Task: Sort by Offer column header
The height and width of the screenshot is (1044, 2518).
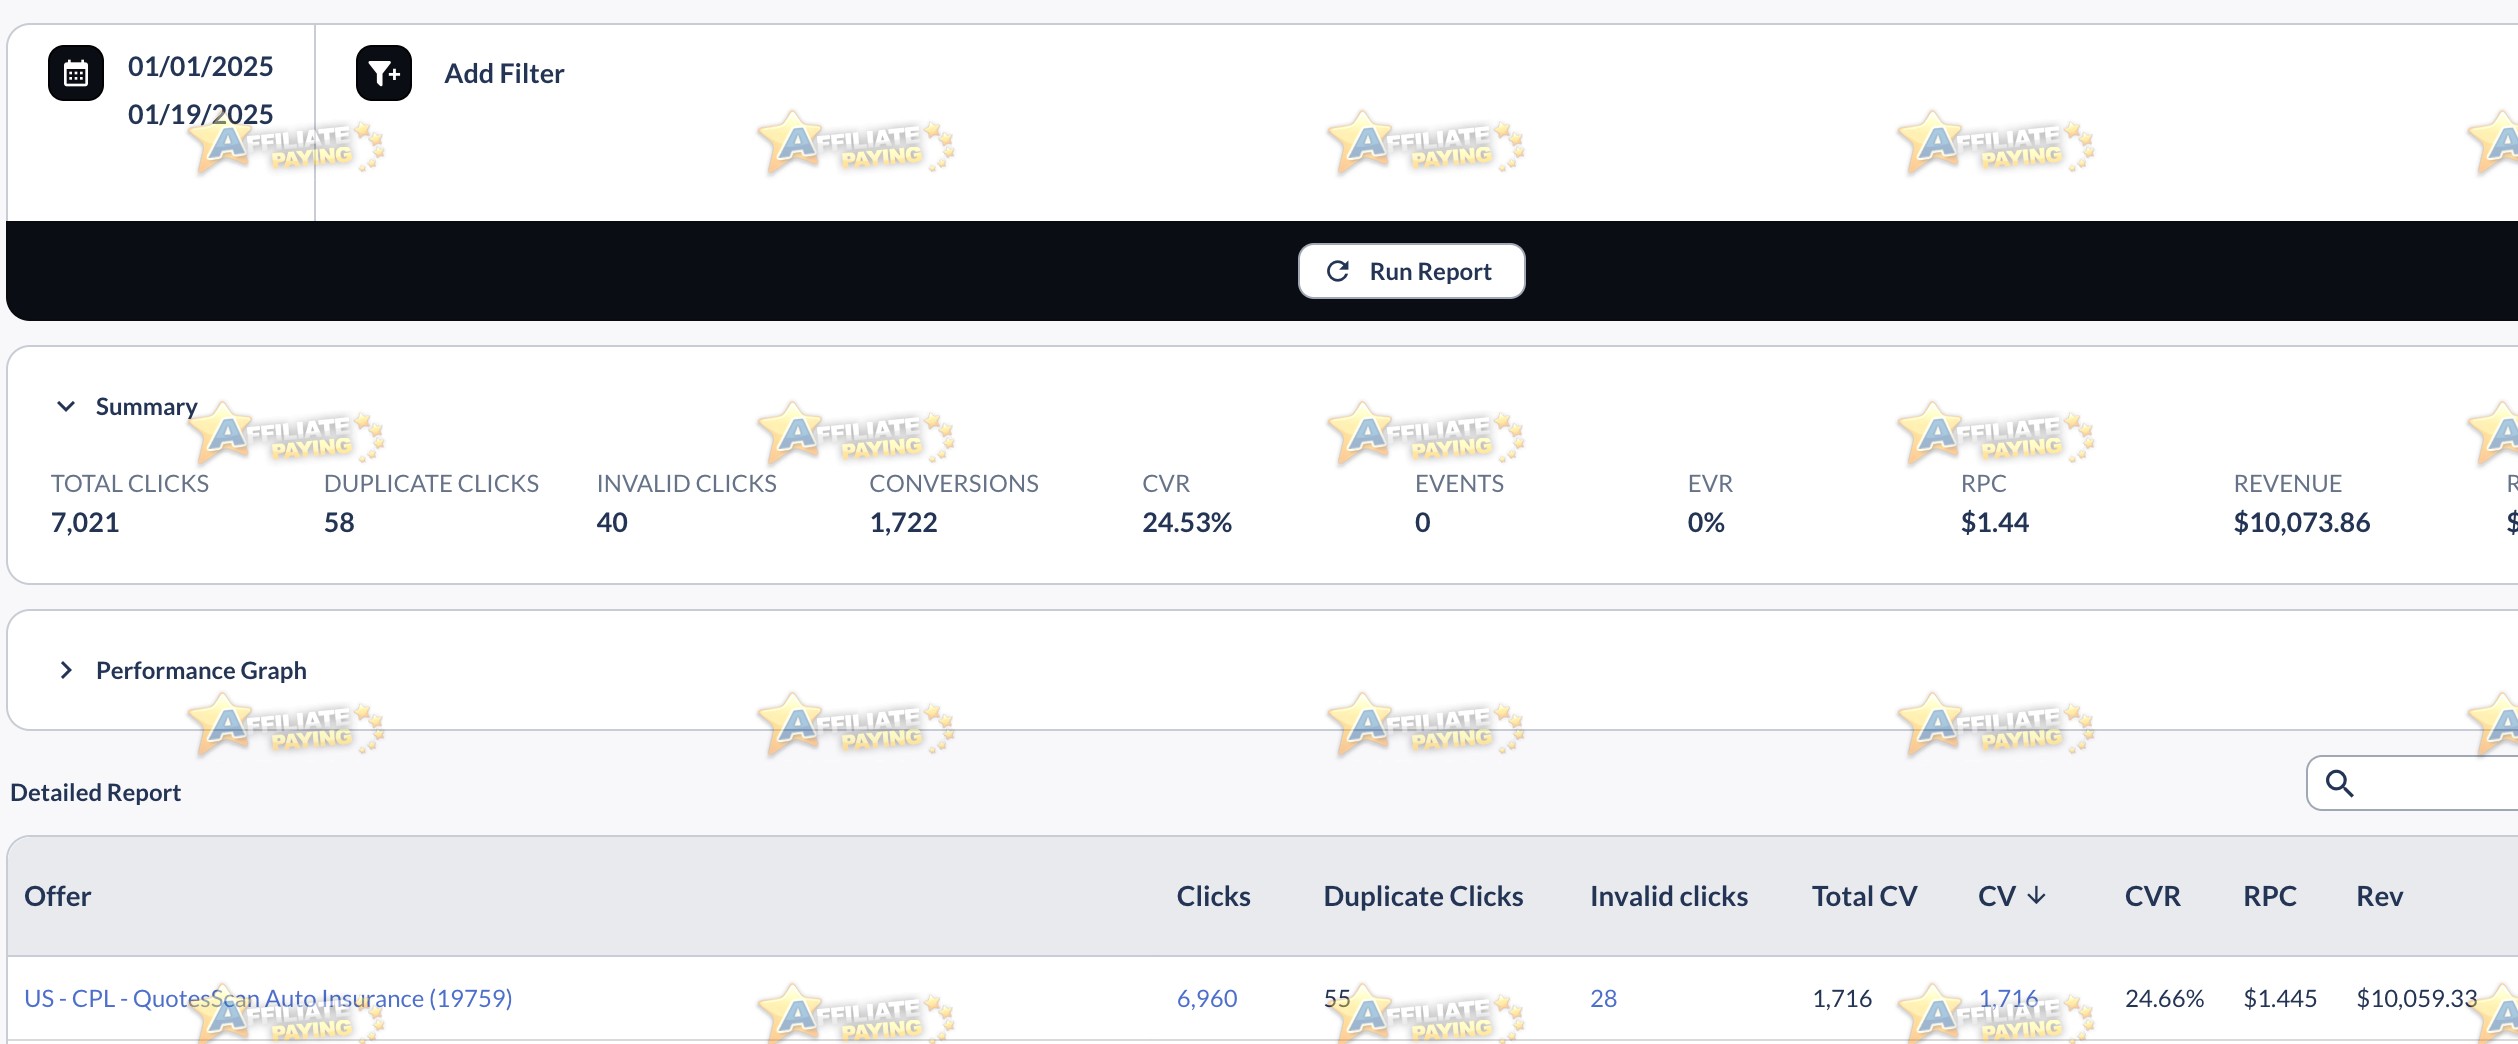Action: (58, 896)
